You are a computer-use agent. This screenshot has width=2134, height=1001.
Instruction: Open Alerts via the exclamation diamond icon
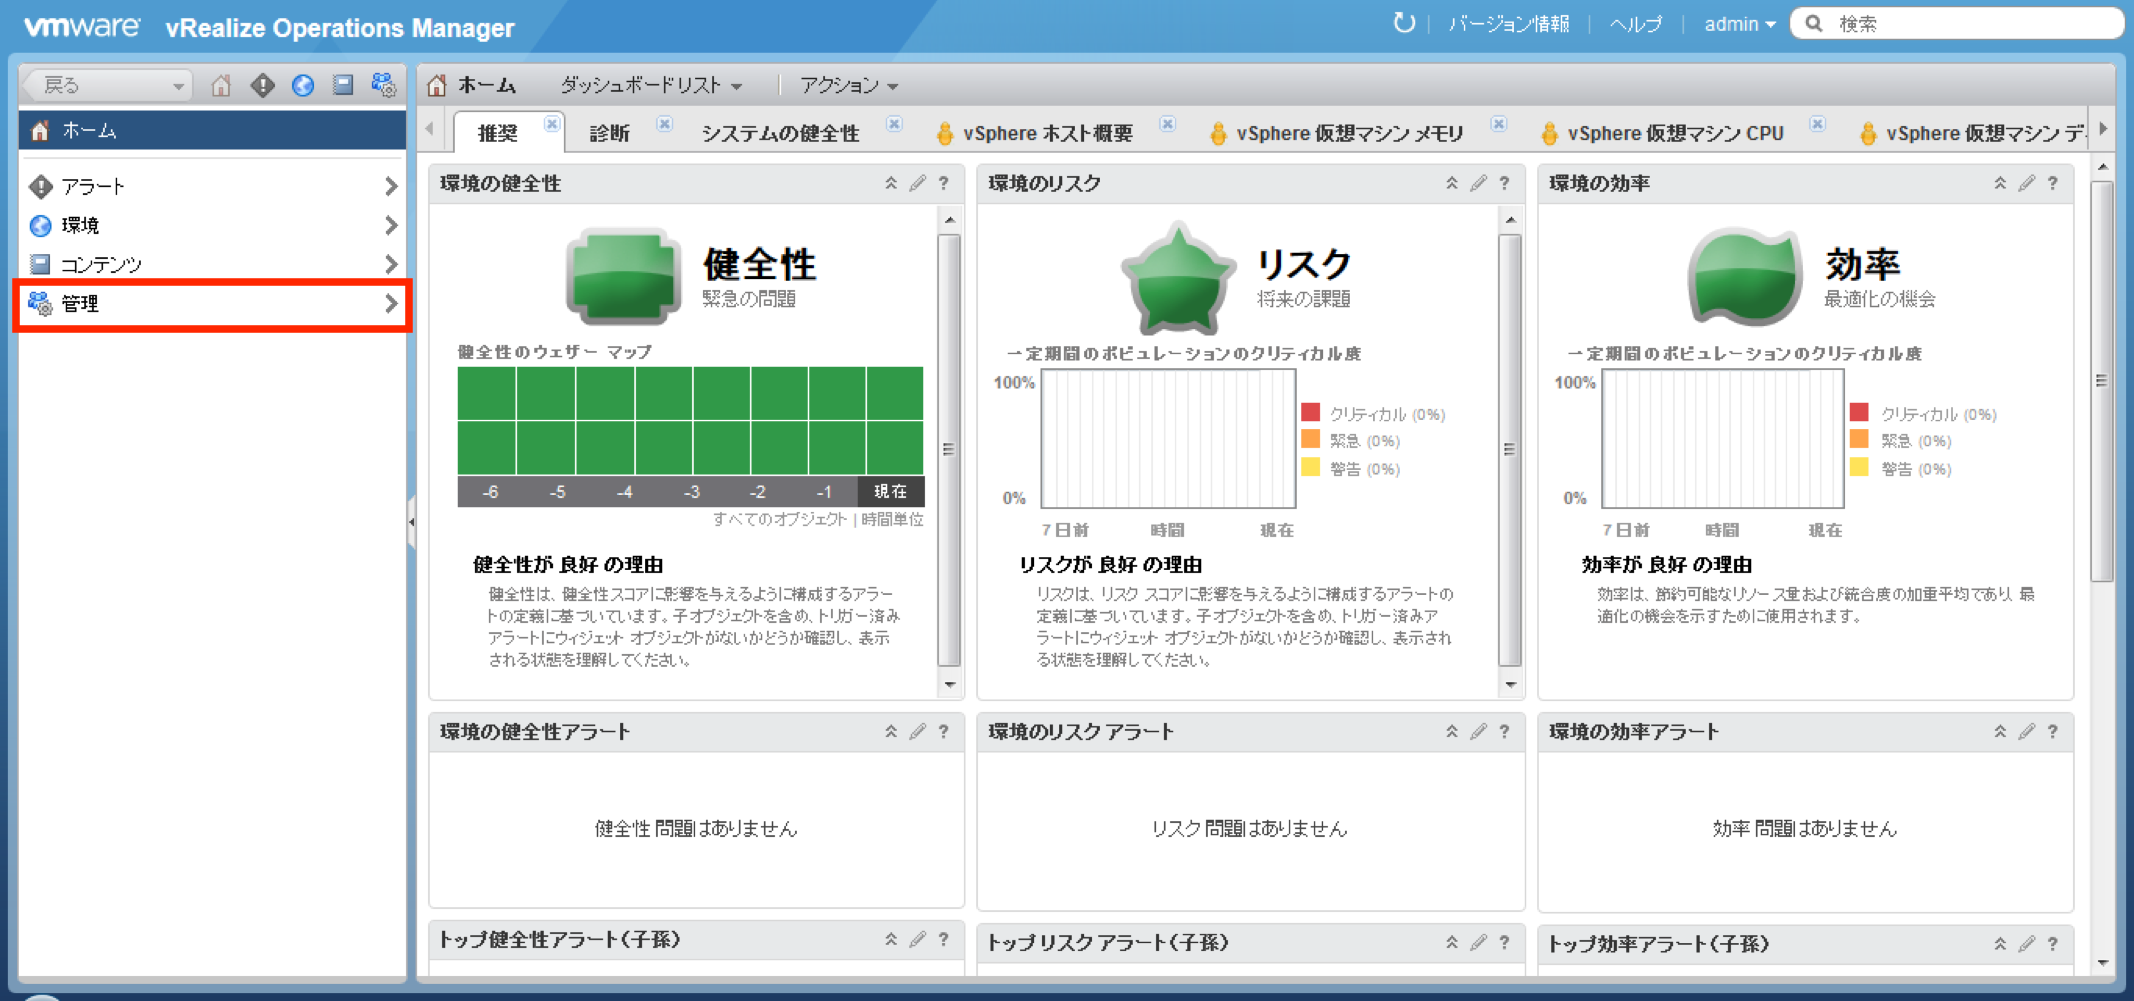pos(261,85)
